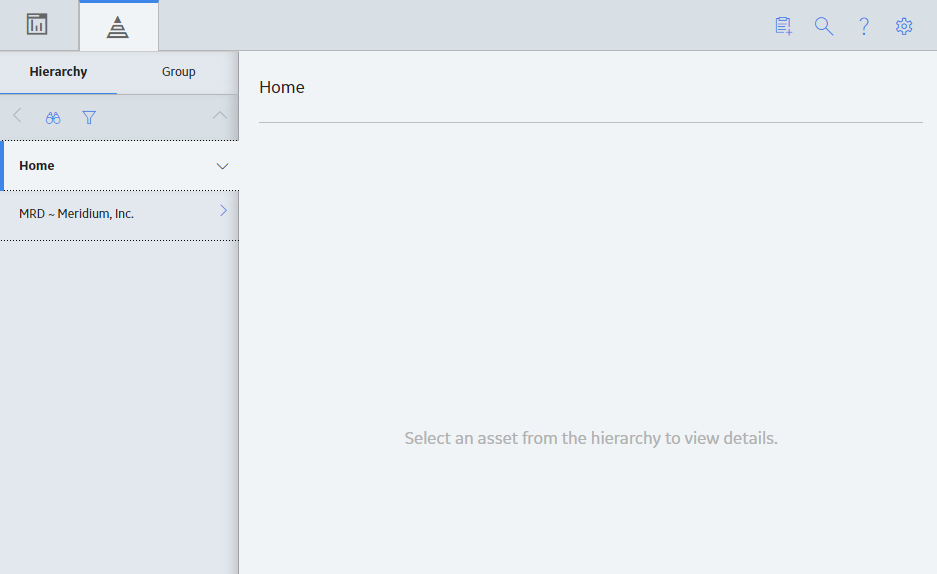Open the settings gear icon
Viewport: 937px width, 574px height.
coord(904,26)
